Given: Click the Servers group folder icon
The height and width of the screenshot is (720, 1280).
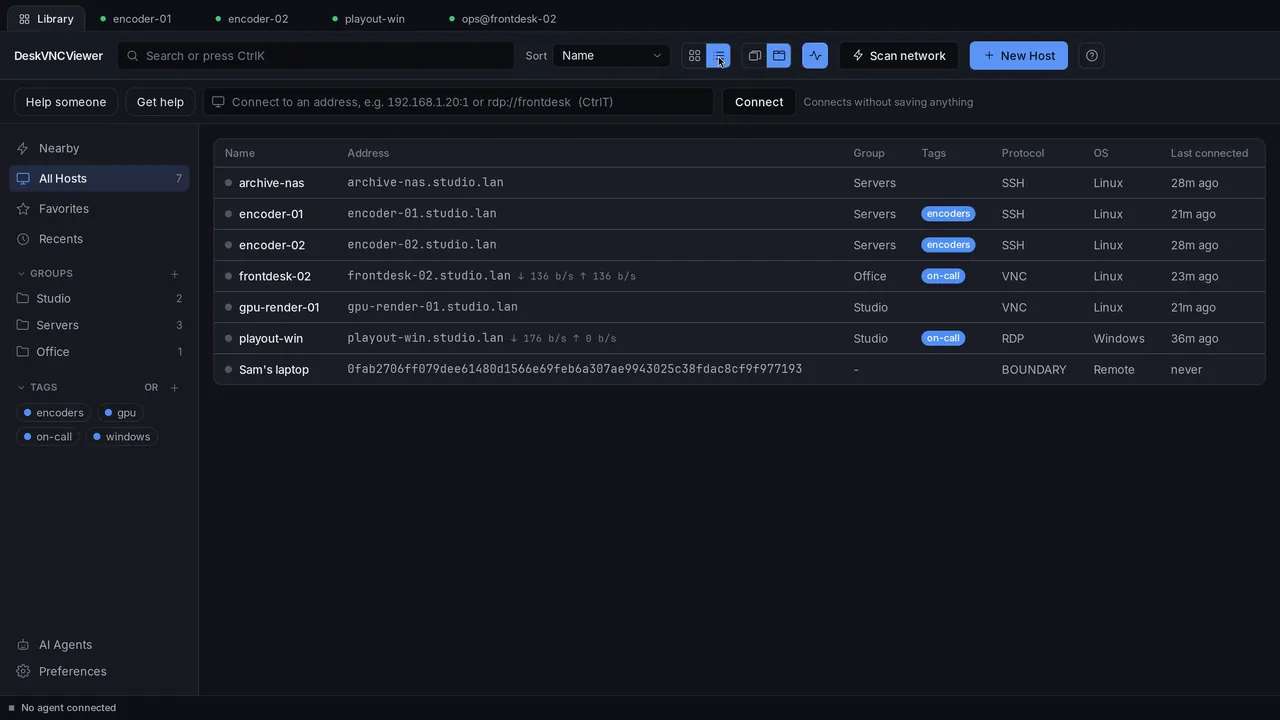Looking at the screenshot, I should [23, 325].
